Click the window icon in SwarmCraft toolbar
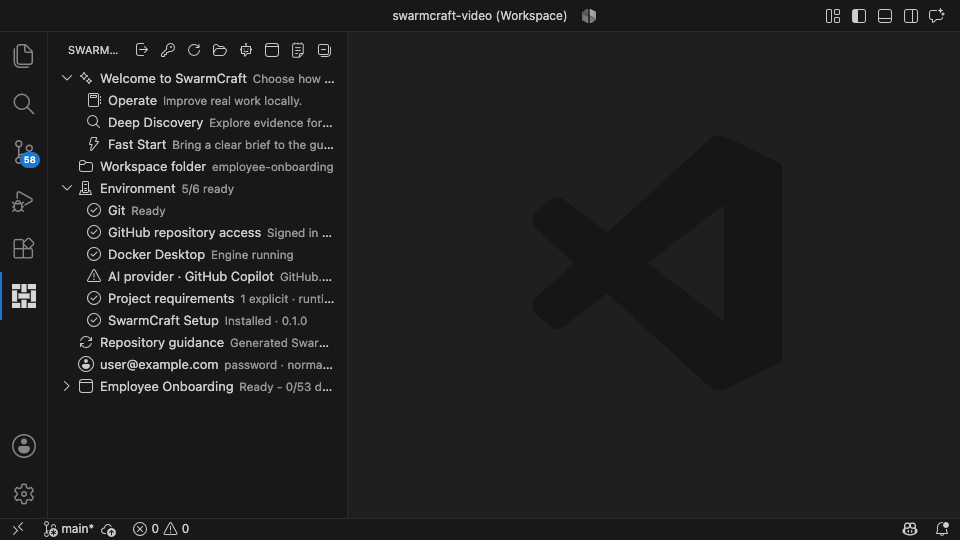 click(x=272, y=50)
